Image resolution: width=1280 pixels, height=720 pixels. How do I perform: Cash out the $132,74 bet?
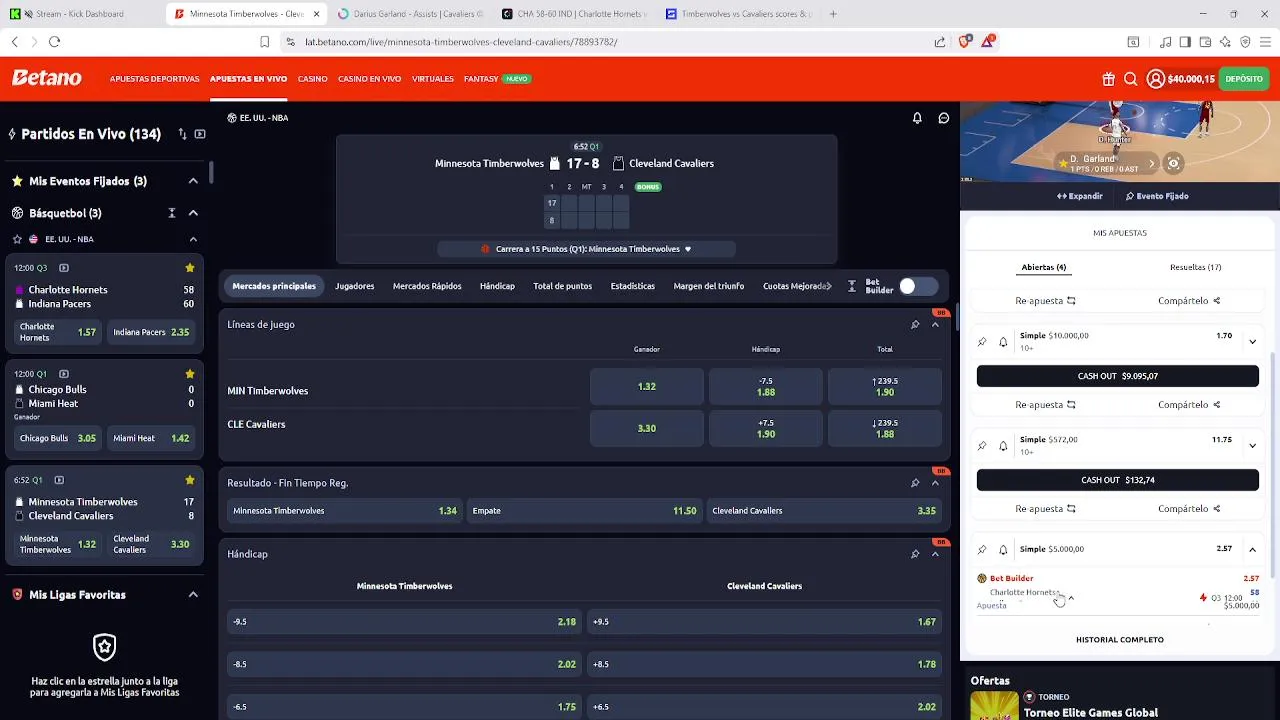1118,480
